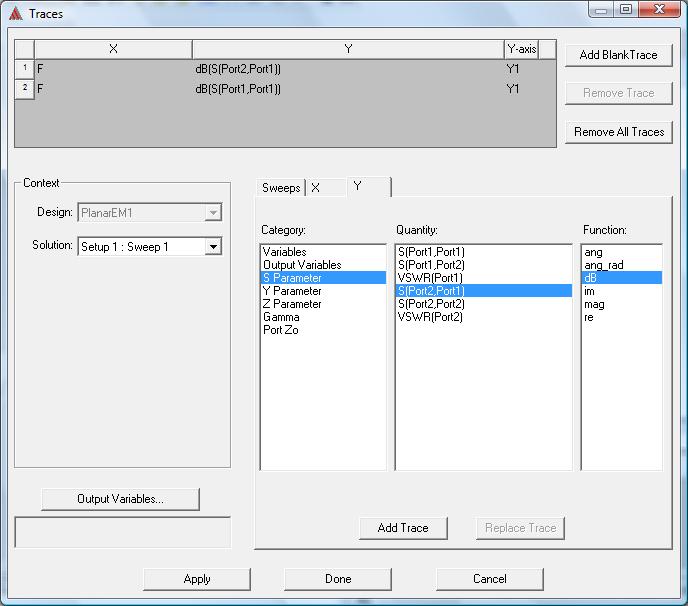The height and width of the screenshot is (606, 688).
Task: Select S(Port2,Port1) quantity
Action: tap(484, 291)
